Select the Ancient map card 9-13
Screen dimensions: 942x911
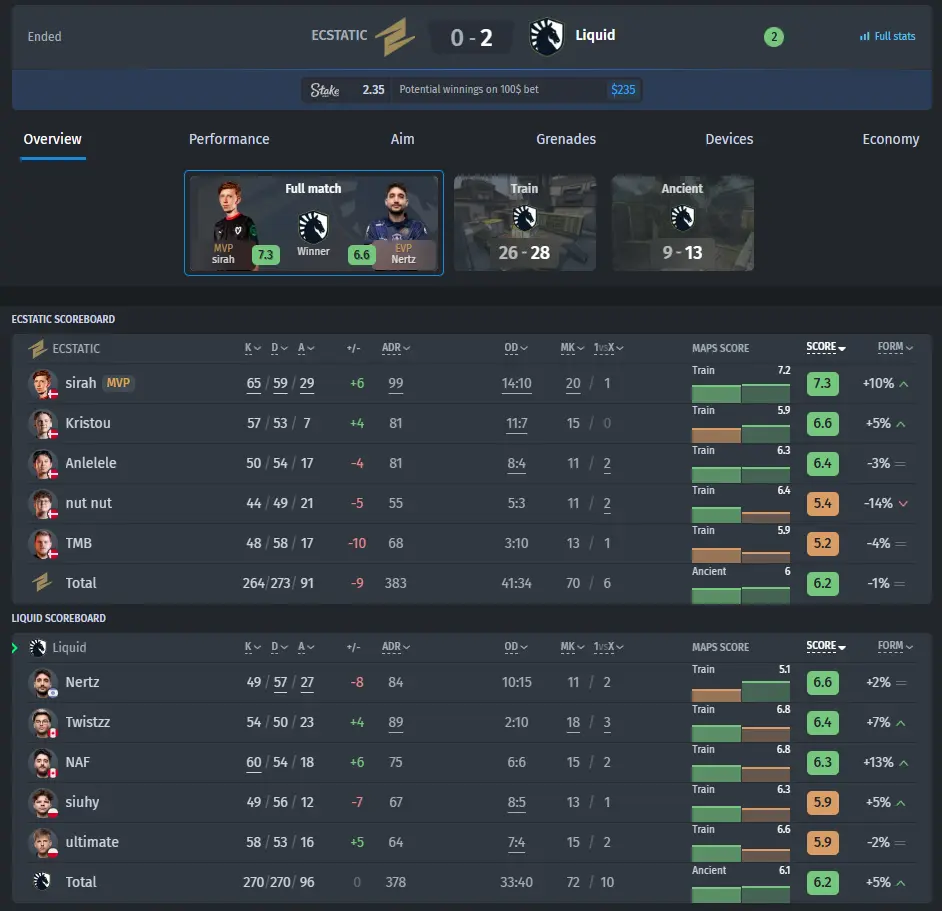point(682,223)
